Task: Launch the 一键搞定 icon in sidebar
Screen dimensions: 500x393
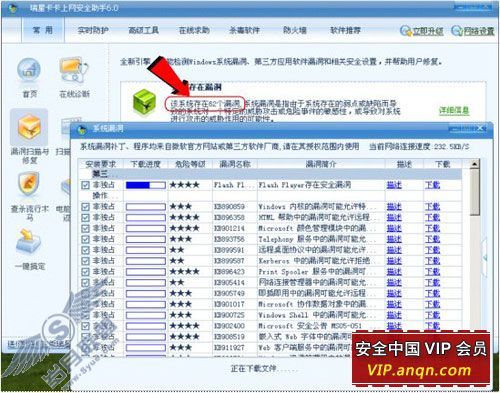Action: (29, 241)
